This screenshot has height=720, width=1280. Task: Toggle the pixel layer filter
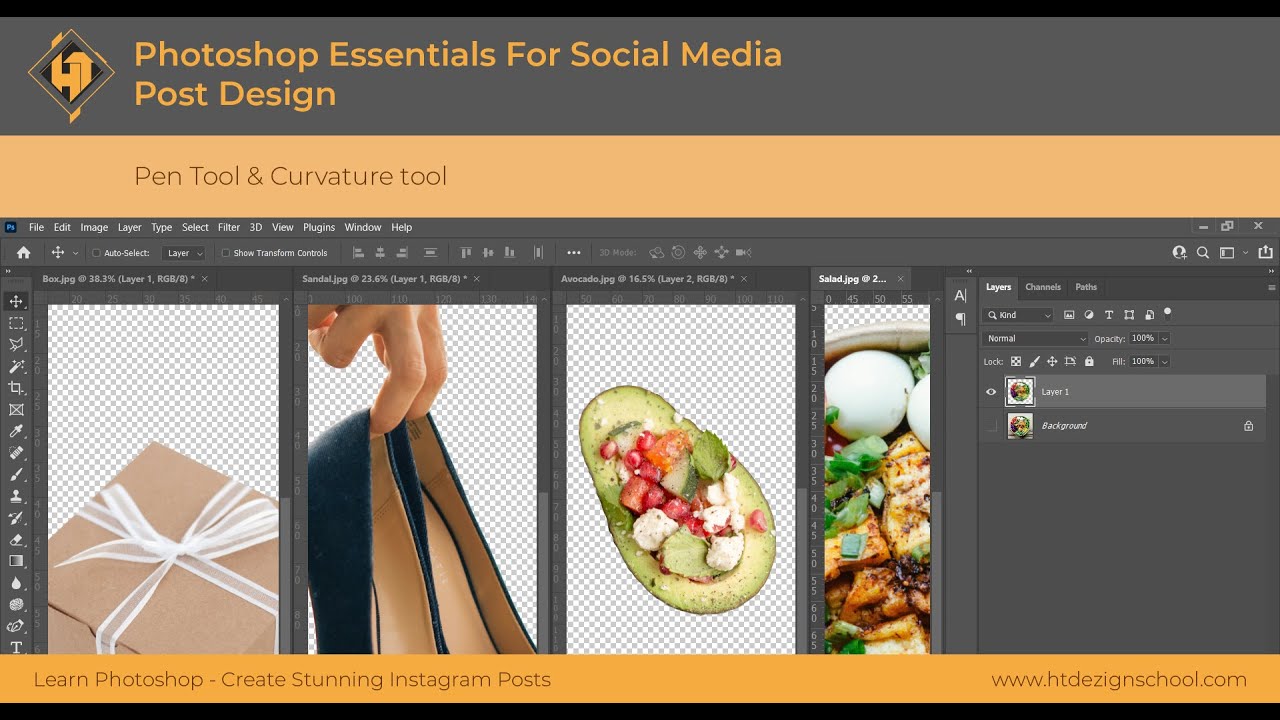[1069, 315]
